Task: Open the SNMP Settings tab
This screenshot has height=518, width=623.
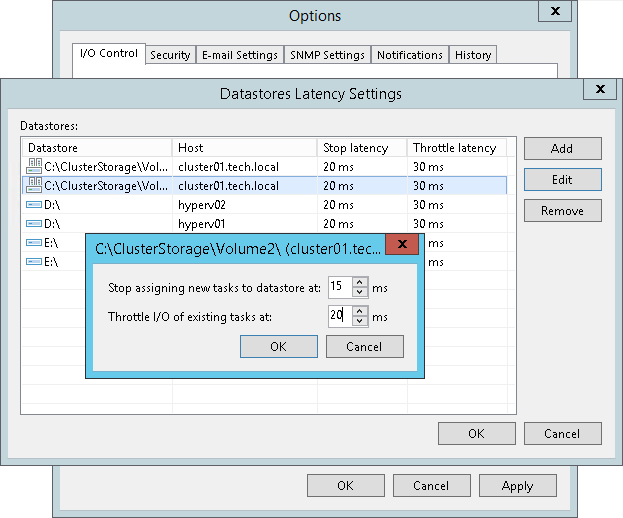Action: 328,55
